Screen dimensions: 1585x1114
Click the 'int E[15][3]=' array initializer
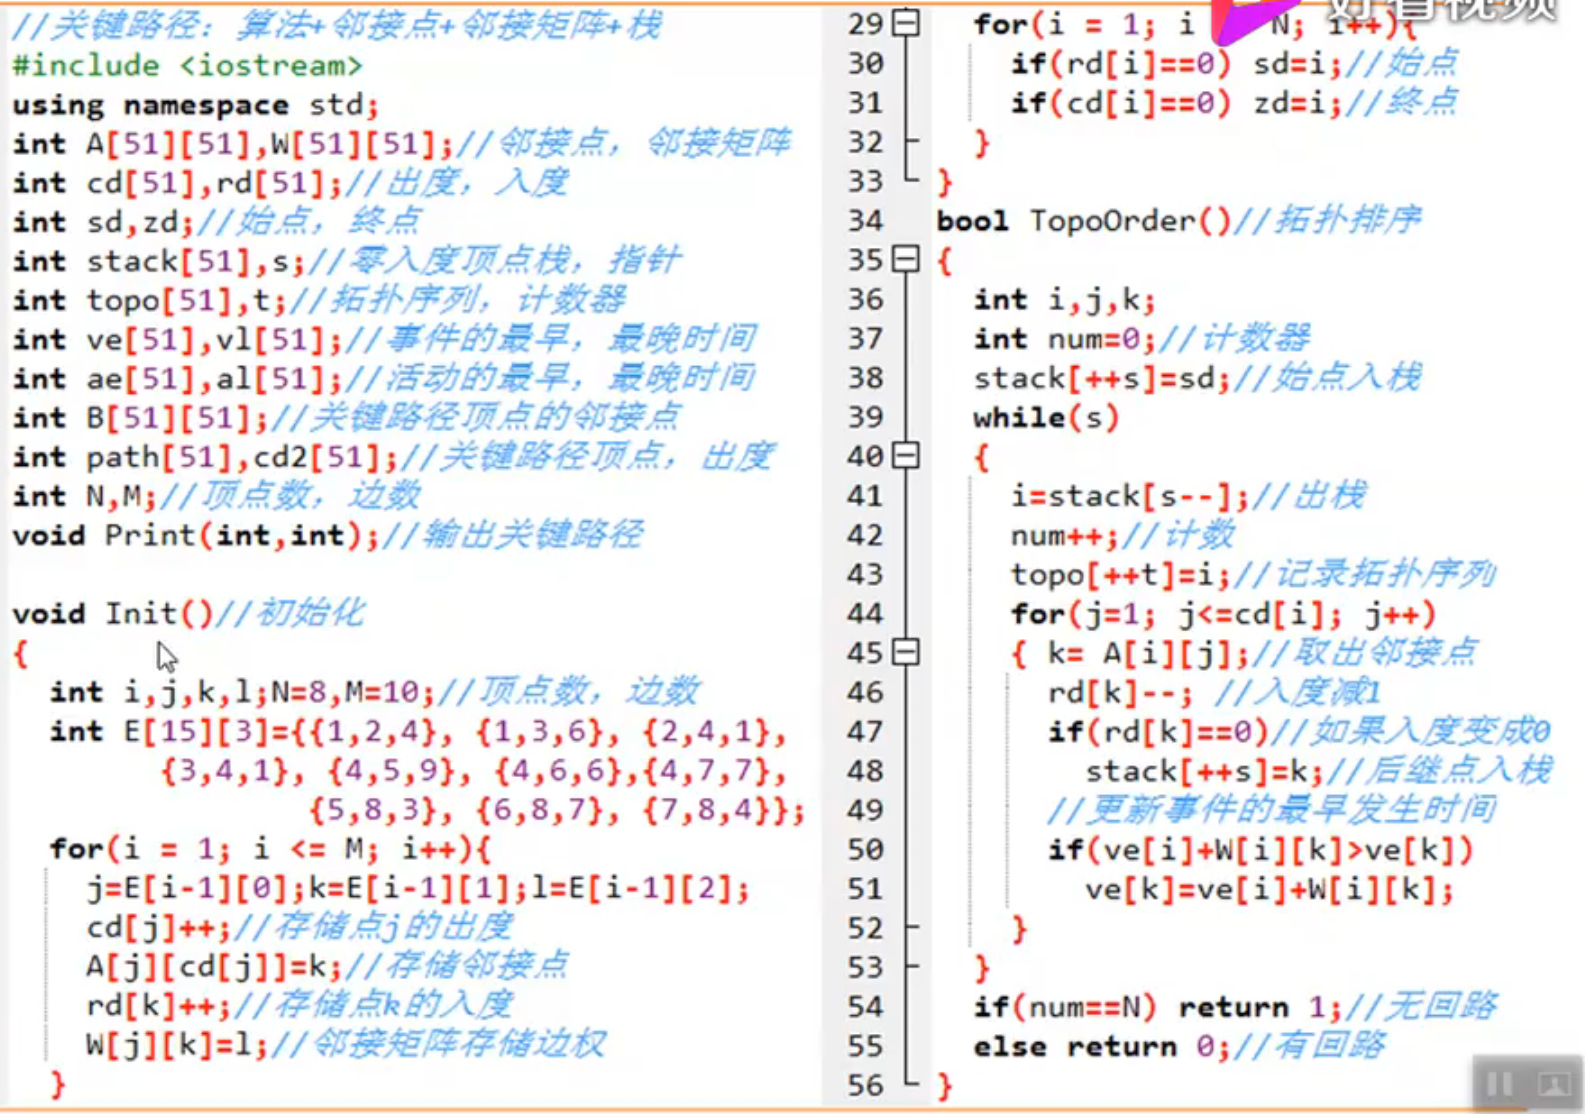(x=170, y=732)
